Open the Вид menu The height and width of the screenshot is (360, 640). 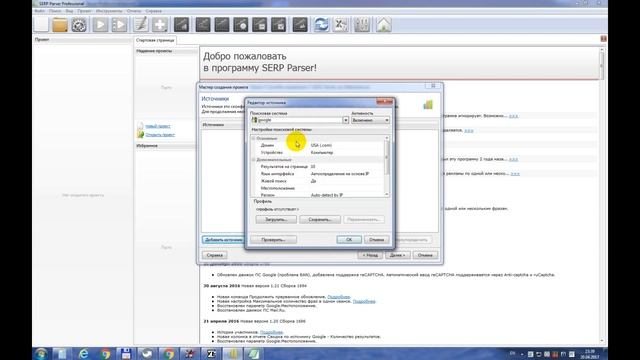69,11
